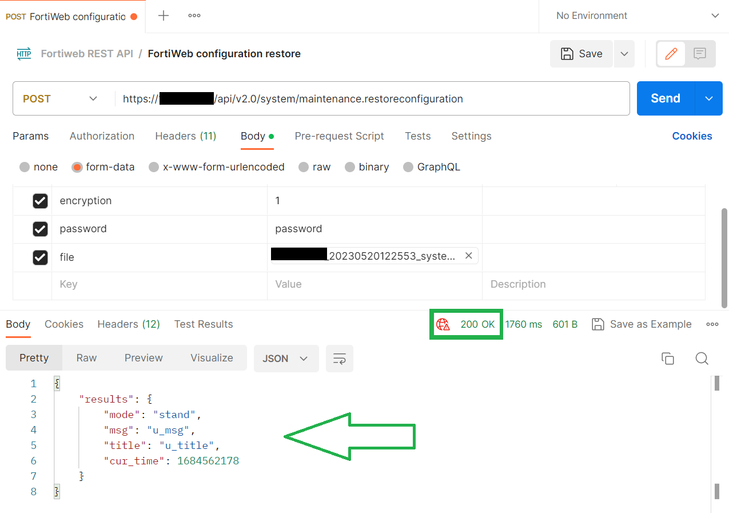Remove the attached file with X
Screen dimensions: 729x513
point(469,256)
